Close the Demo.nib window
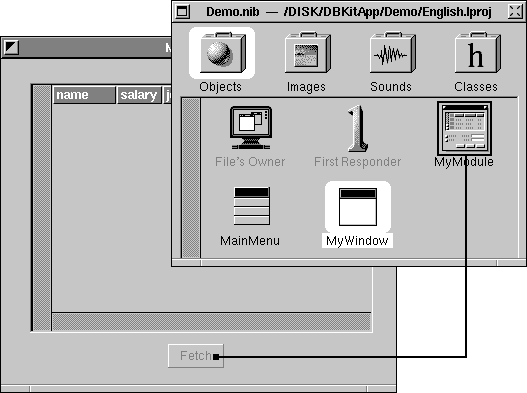527x393 pixels. coord(515,12)
